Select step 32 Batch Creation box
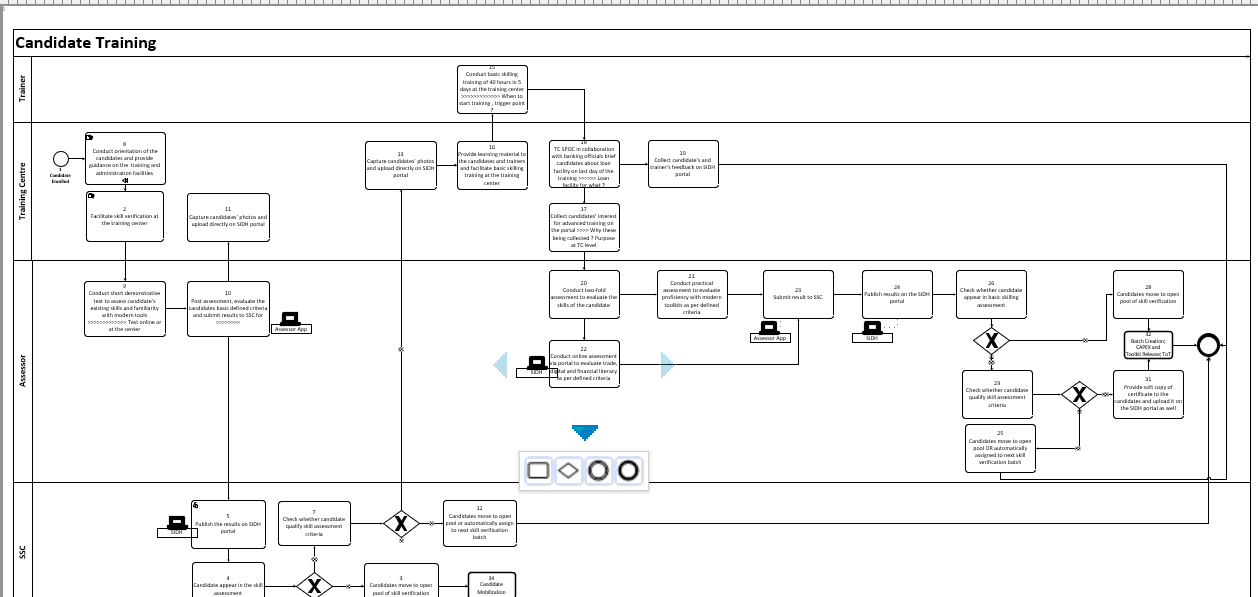The height and width of the screenshot is (597, 1258). (x=1148, y=346)
